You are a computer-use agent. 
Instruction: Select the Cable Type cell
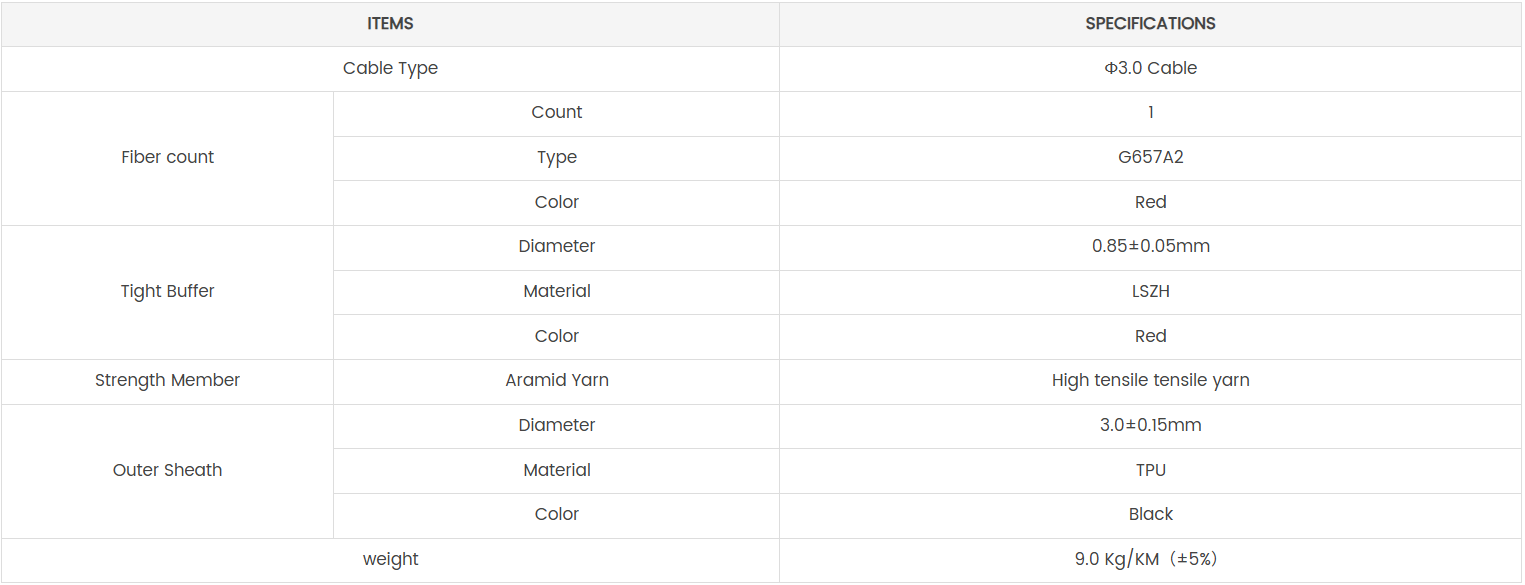click(390, 69)
